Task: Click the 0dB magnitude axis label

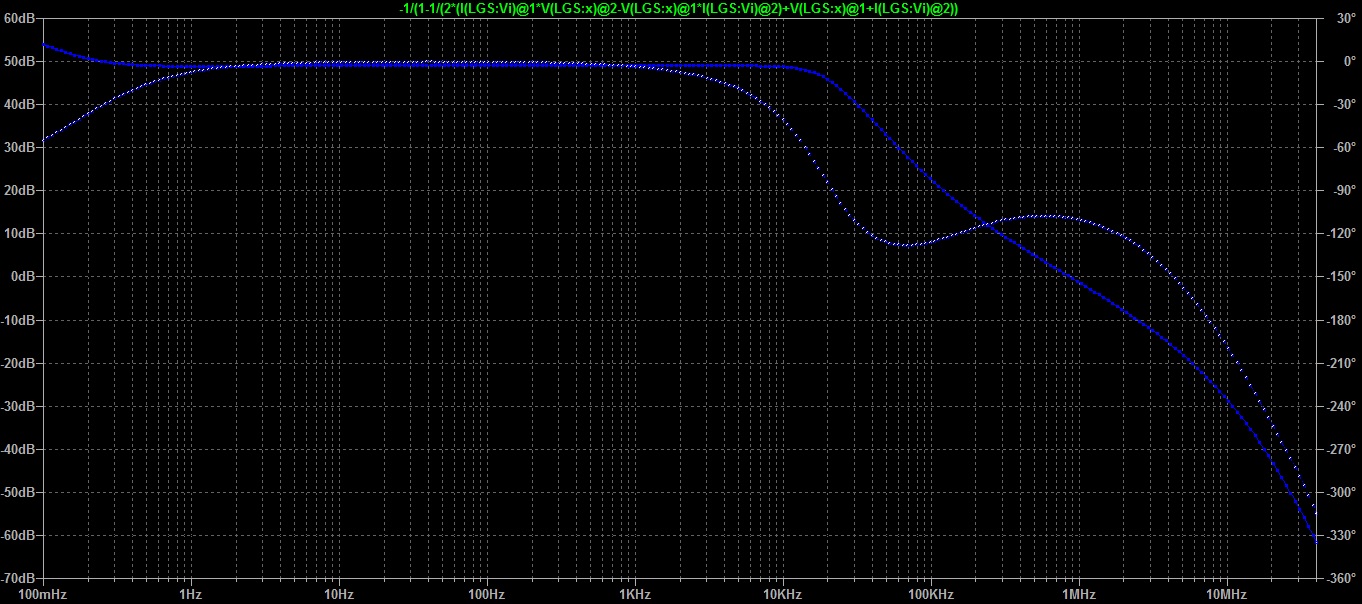Action: (24, 276)
